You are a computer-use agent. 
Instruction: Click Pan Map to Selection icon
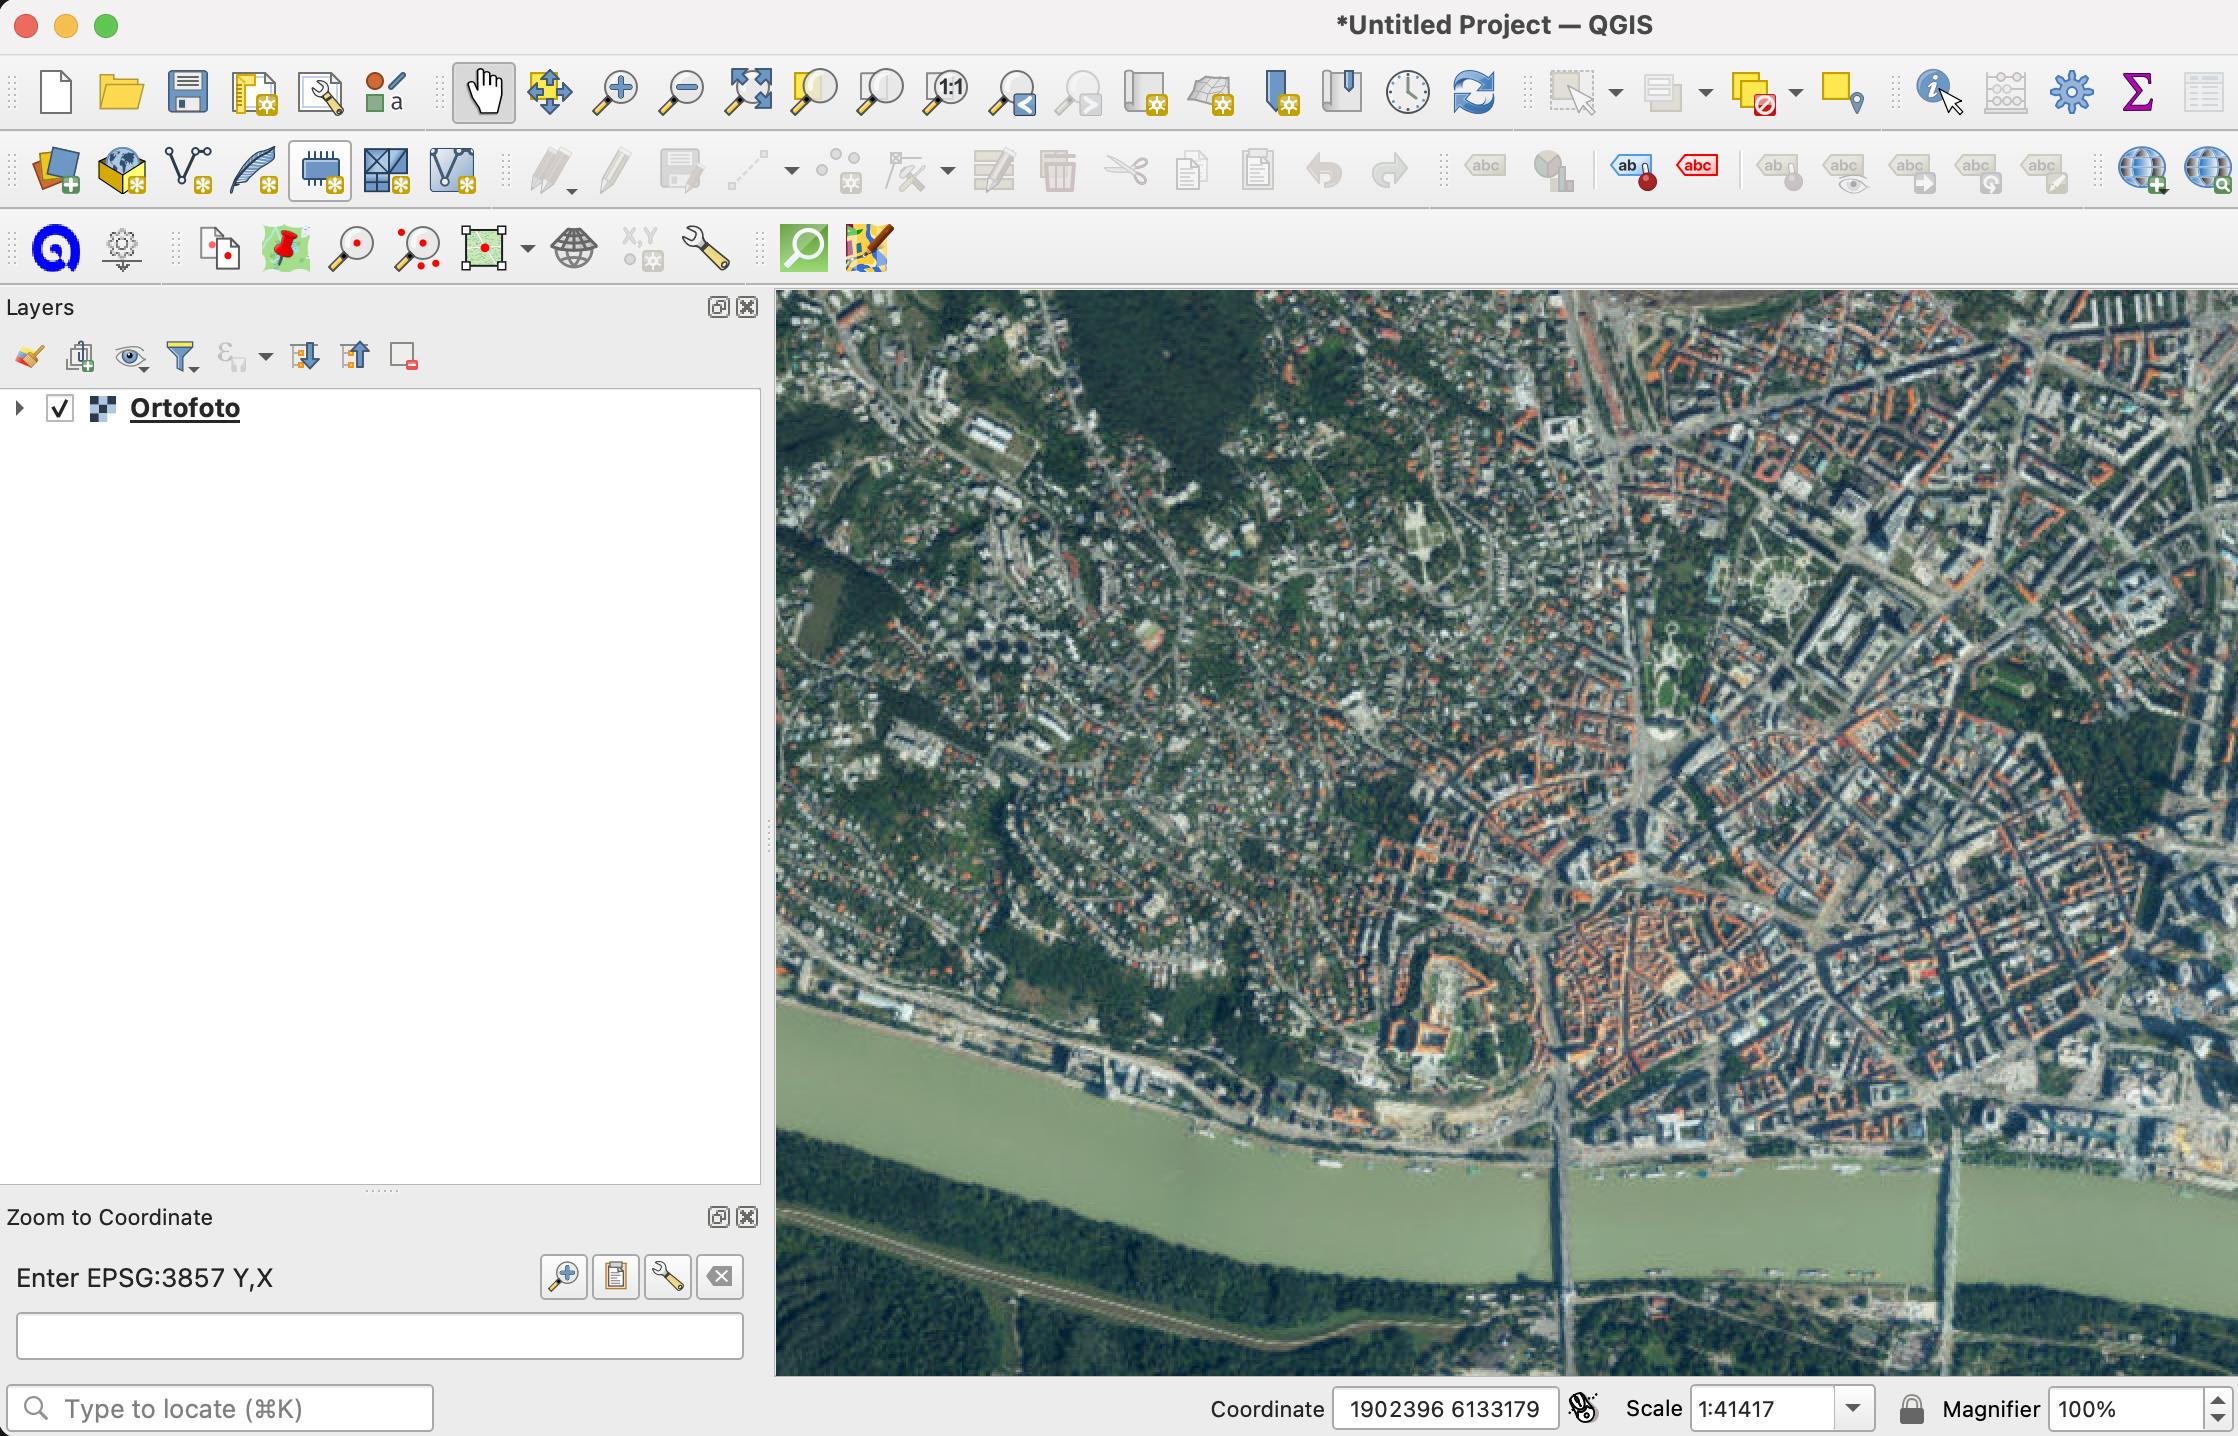click(550, 92)
